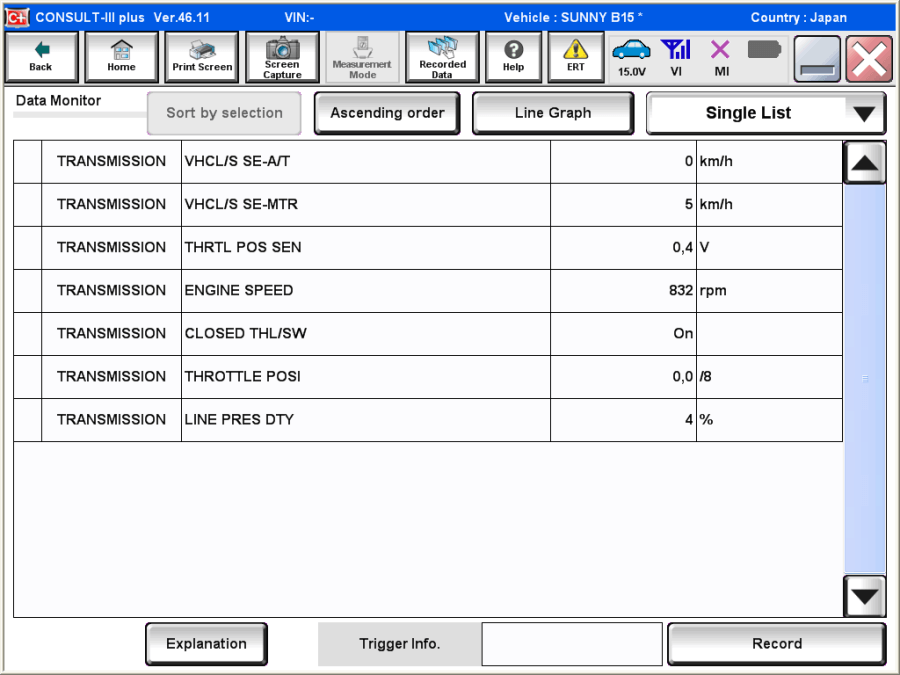Tick the ENGINE SPEED row checkbox
The image size is (900, 675).
[28, 291]
